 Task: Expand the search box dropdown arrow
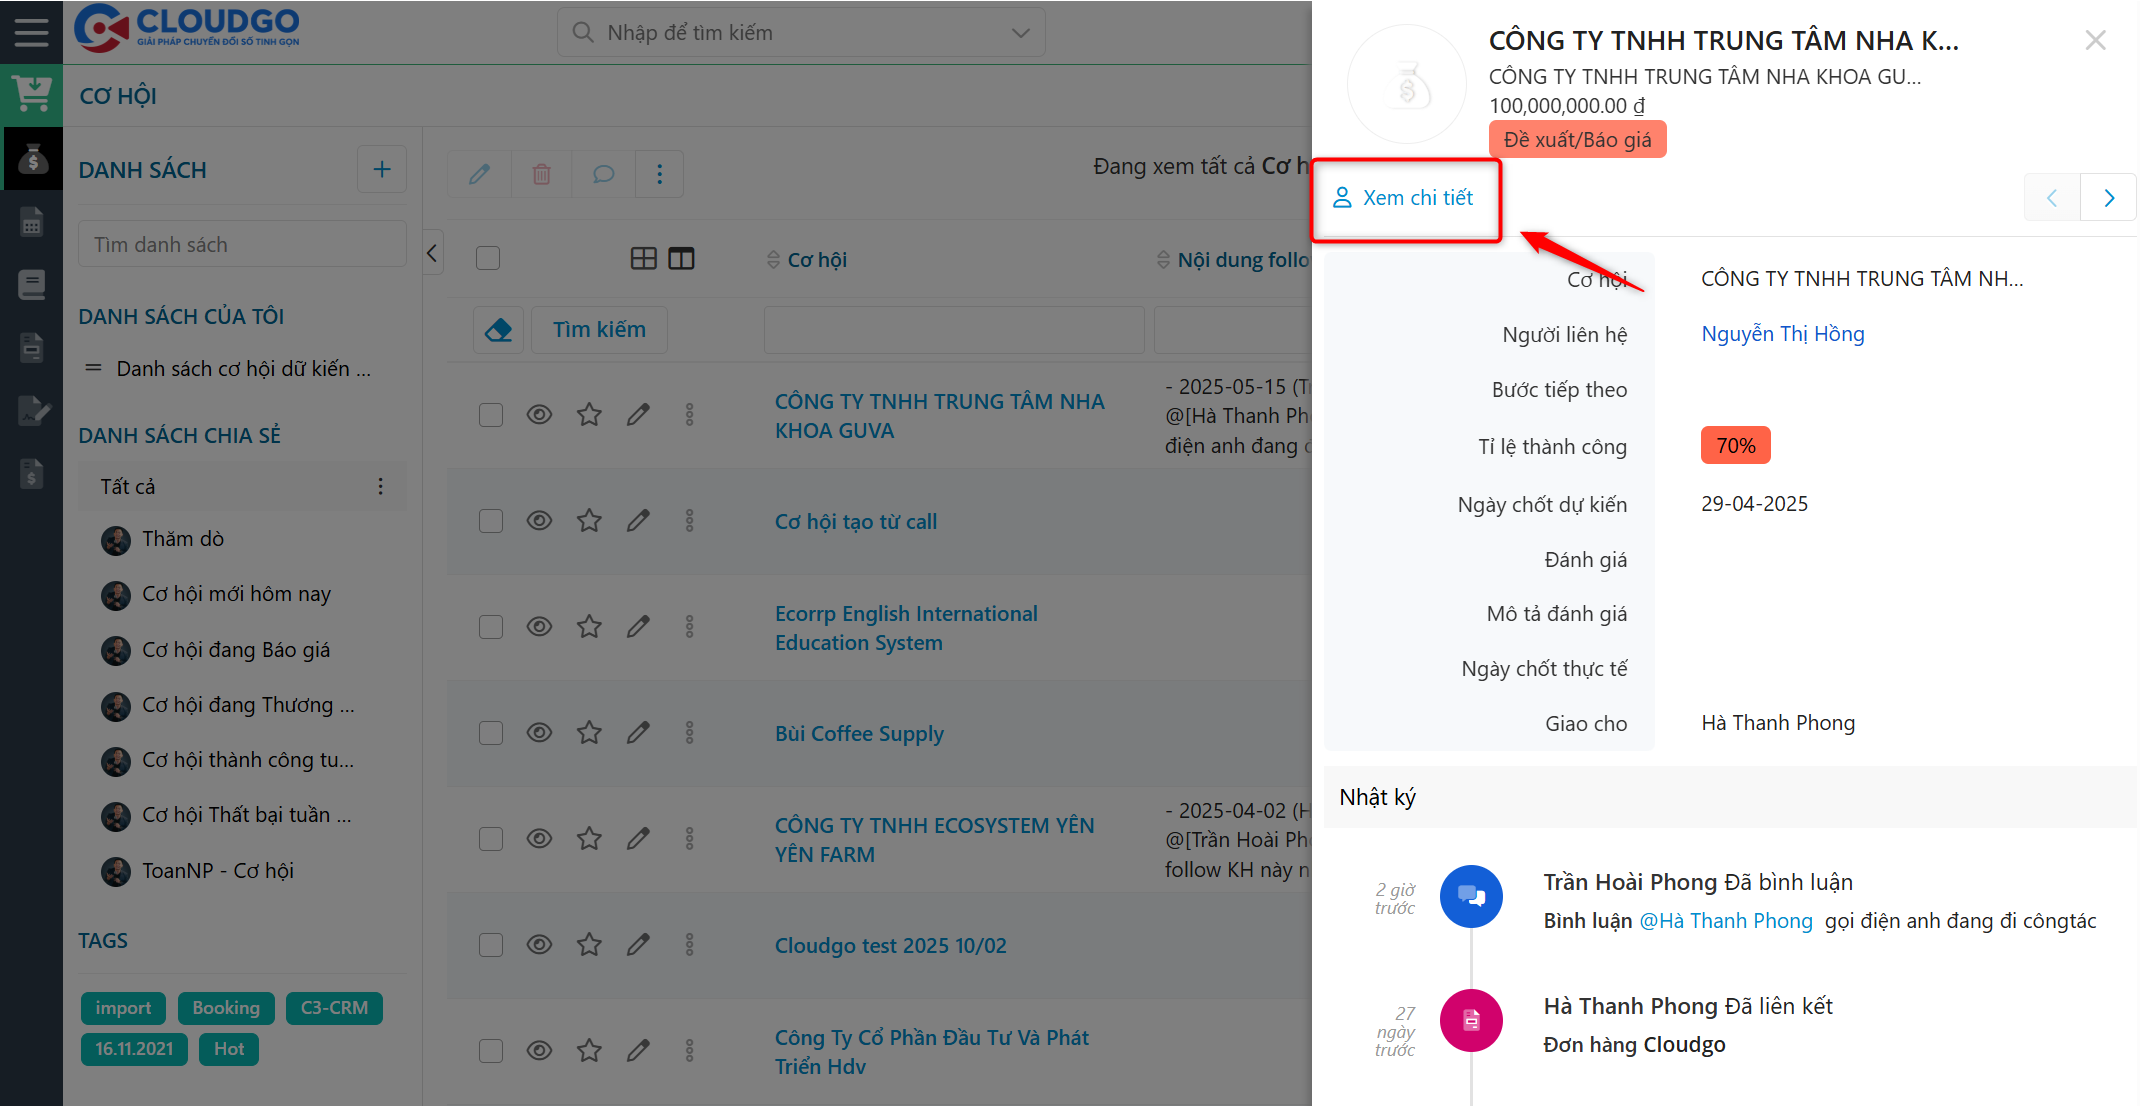coord(1020,33)
